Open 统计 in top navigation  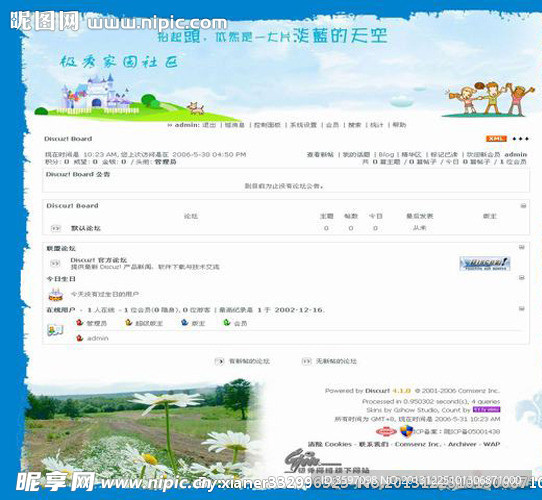(x=377, y=125)
